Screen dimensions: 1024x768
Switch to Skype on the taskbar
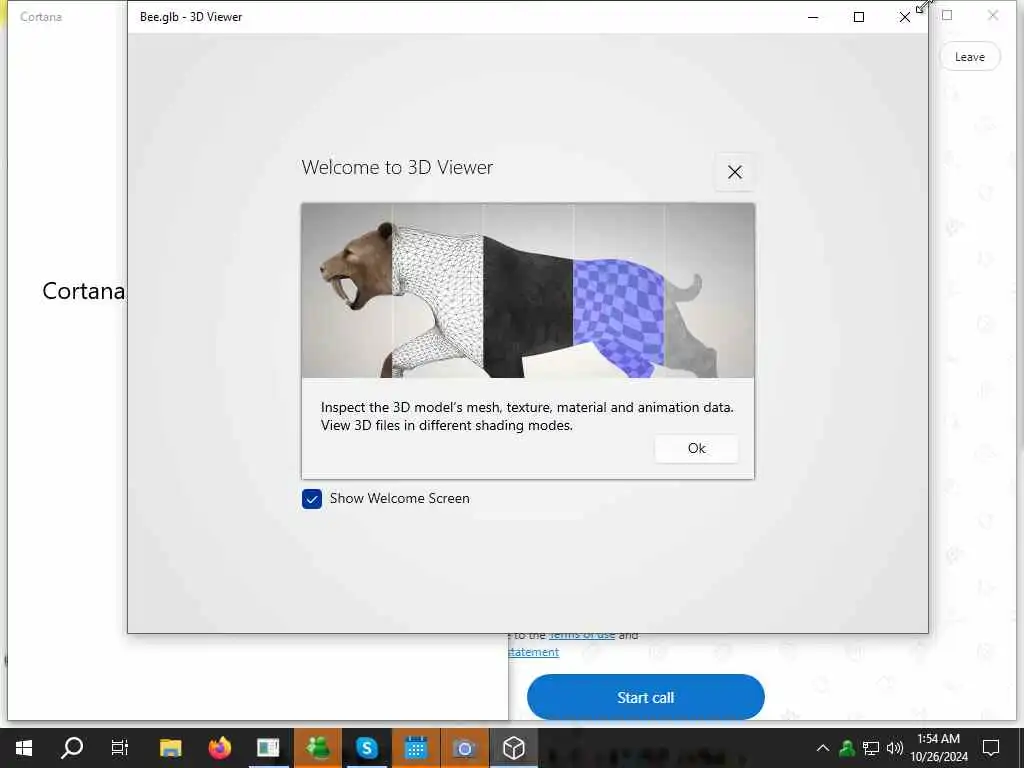click(366, 748)
